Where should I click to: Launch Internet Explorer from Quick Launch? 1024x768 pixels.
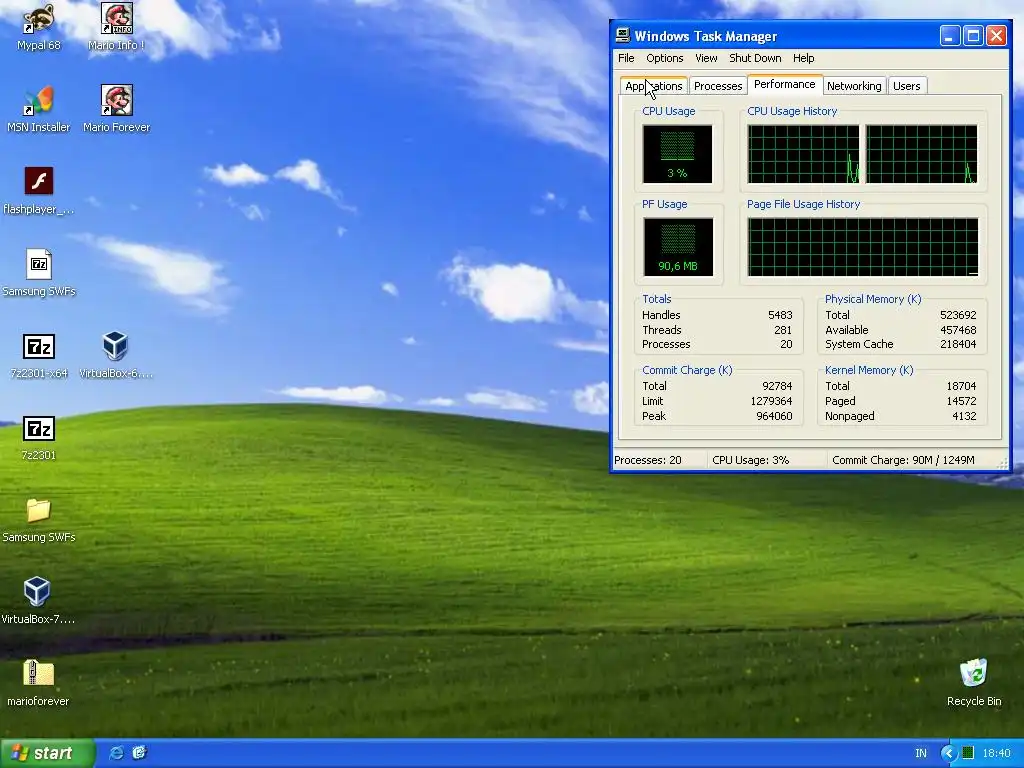coord(116,753)
